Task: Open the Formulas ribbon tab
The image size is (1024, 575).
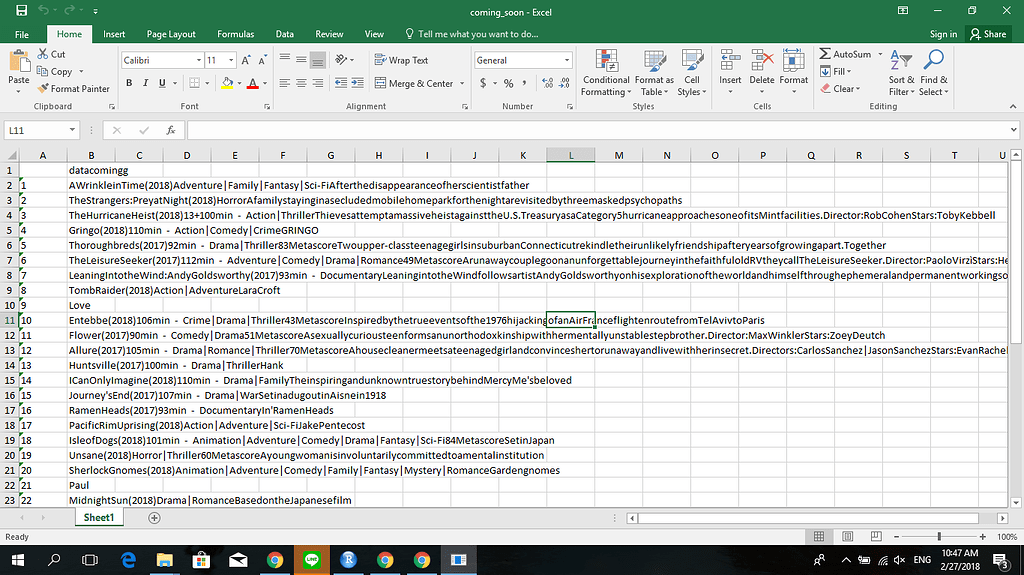Action: pyautogui.click(x=236, y=34)
